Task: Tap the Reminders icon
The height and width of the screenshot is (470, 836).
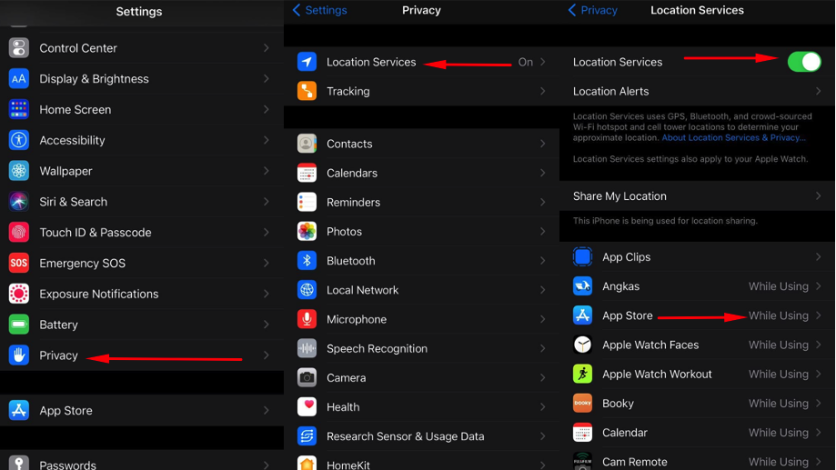Action: 307,202
